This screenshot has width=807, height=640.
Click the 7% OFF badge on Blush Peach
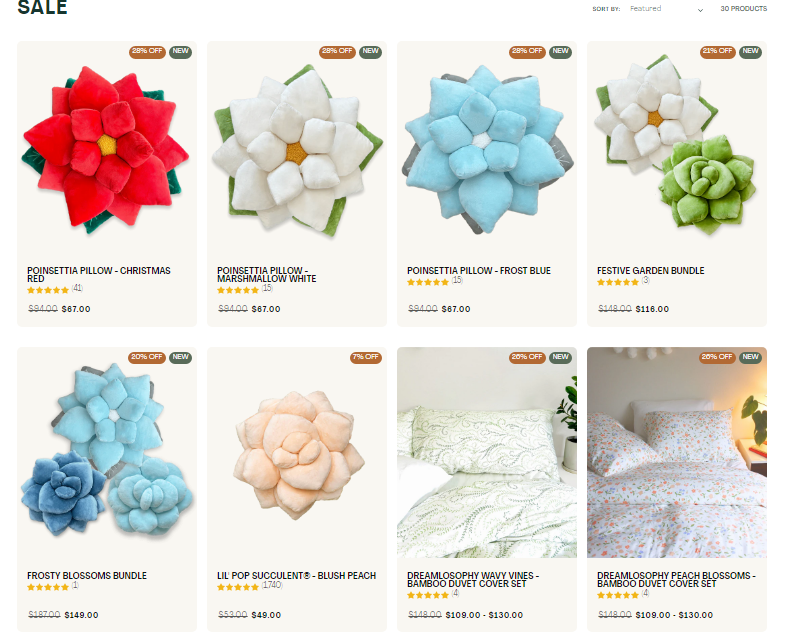point(365,357)
